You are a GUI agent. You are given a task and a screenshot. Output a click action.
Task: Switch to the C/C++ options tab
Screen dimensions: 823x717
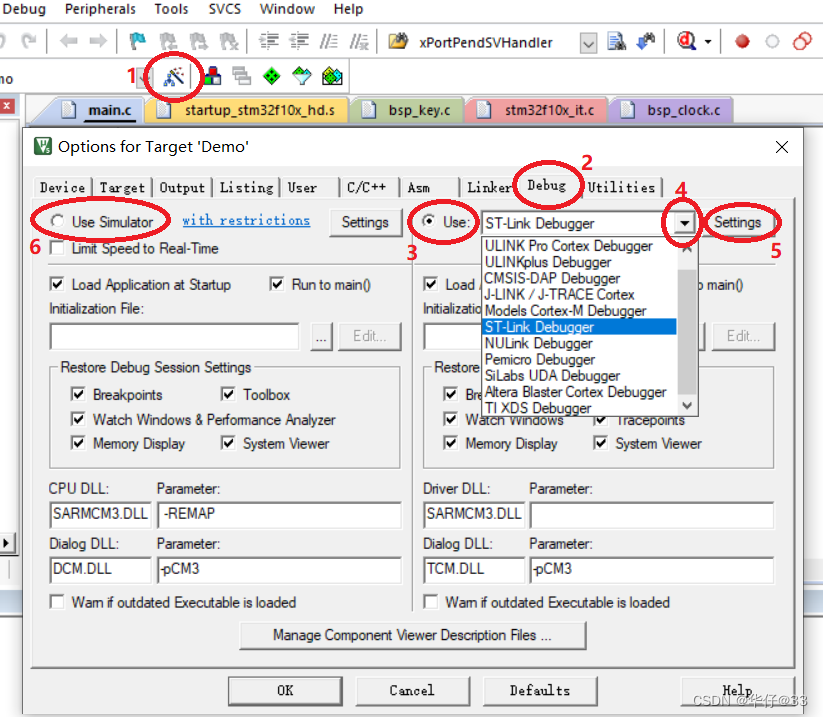click(x=366, y=188)
